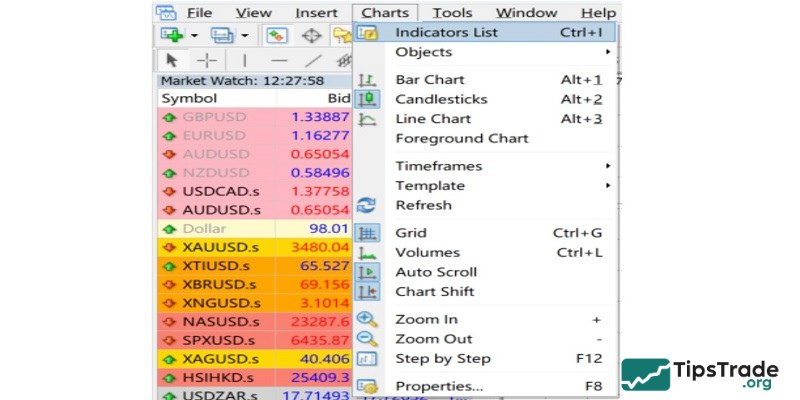
Task: Select the trendline drawing tool
Action: (x=313, y=60)
